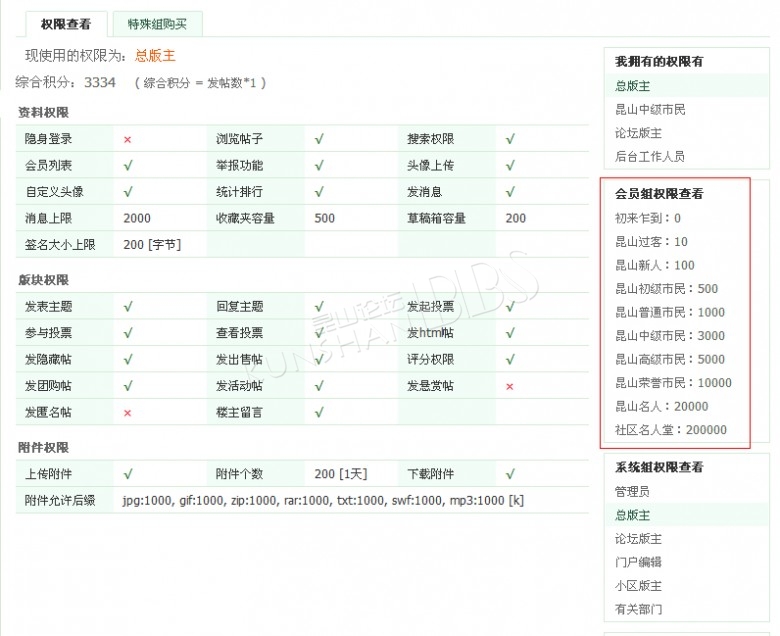View 初来乍到：0 member group

(648, 218)
